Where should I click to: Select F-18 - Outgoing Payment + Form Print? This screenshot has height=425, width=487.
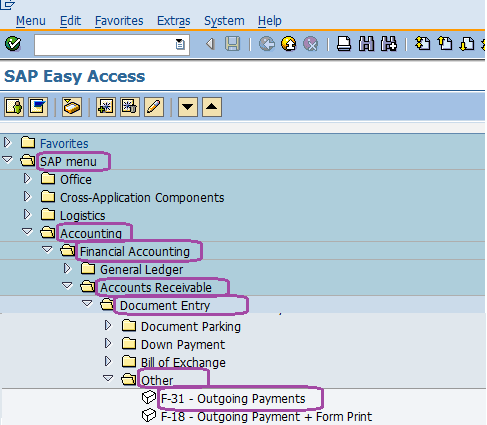tap(266, 416)
